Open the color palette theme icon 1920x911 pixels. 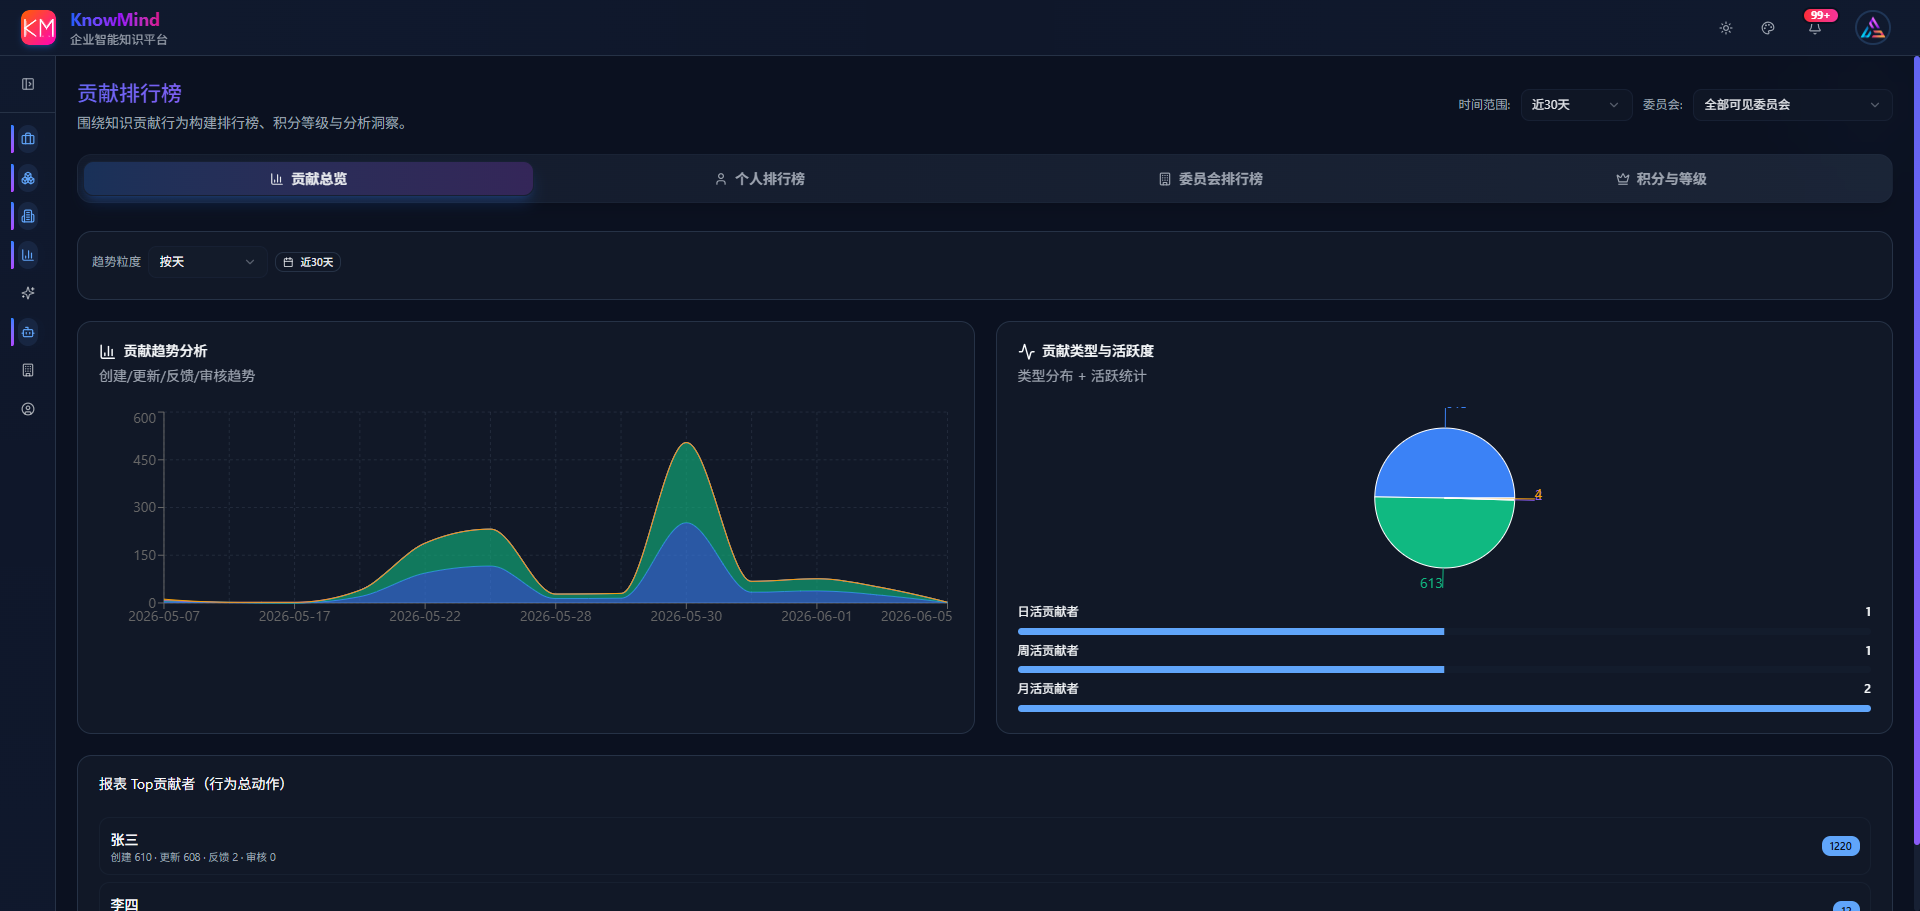(x=1768, y=28)
